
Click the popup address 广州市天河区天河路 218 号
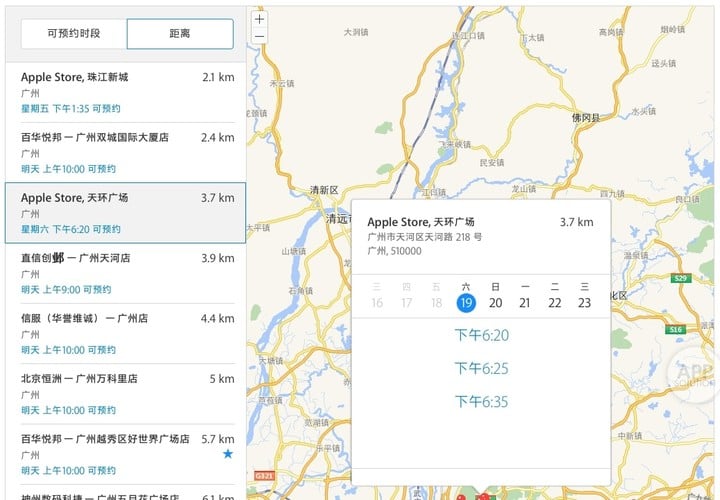(425, 237)
